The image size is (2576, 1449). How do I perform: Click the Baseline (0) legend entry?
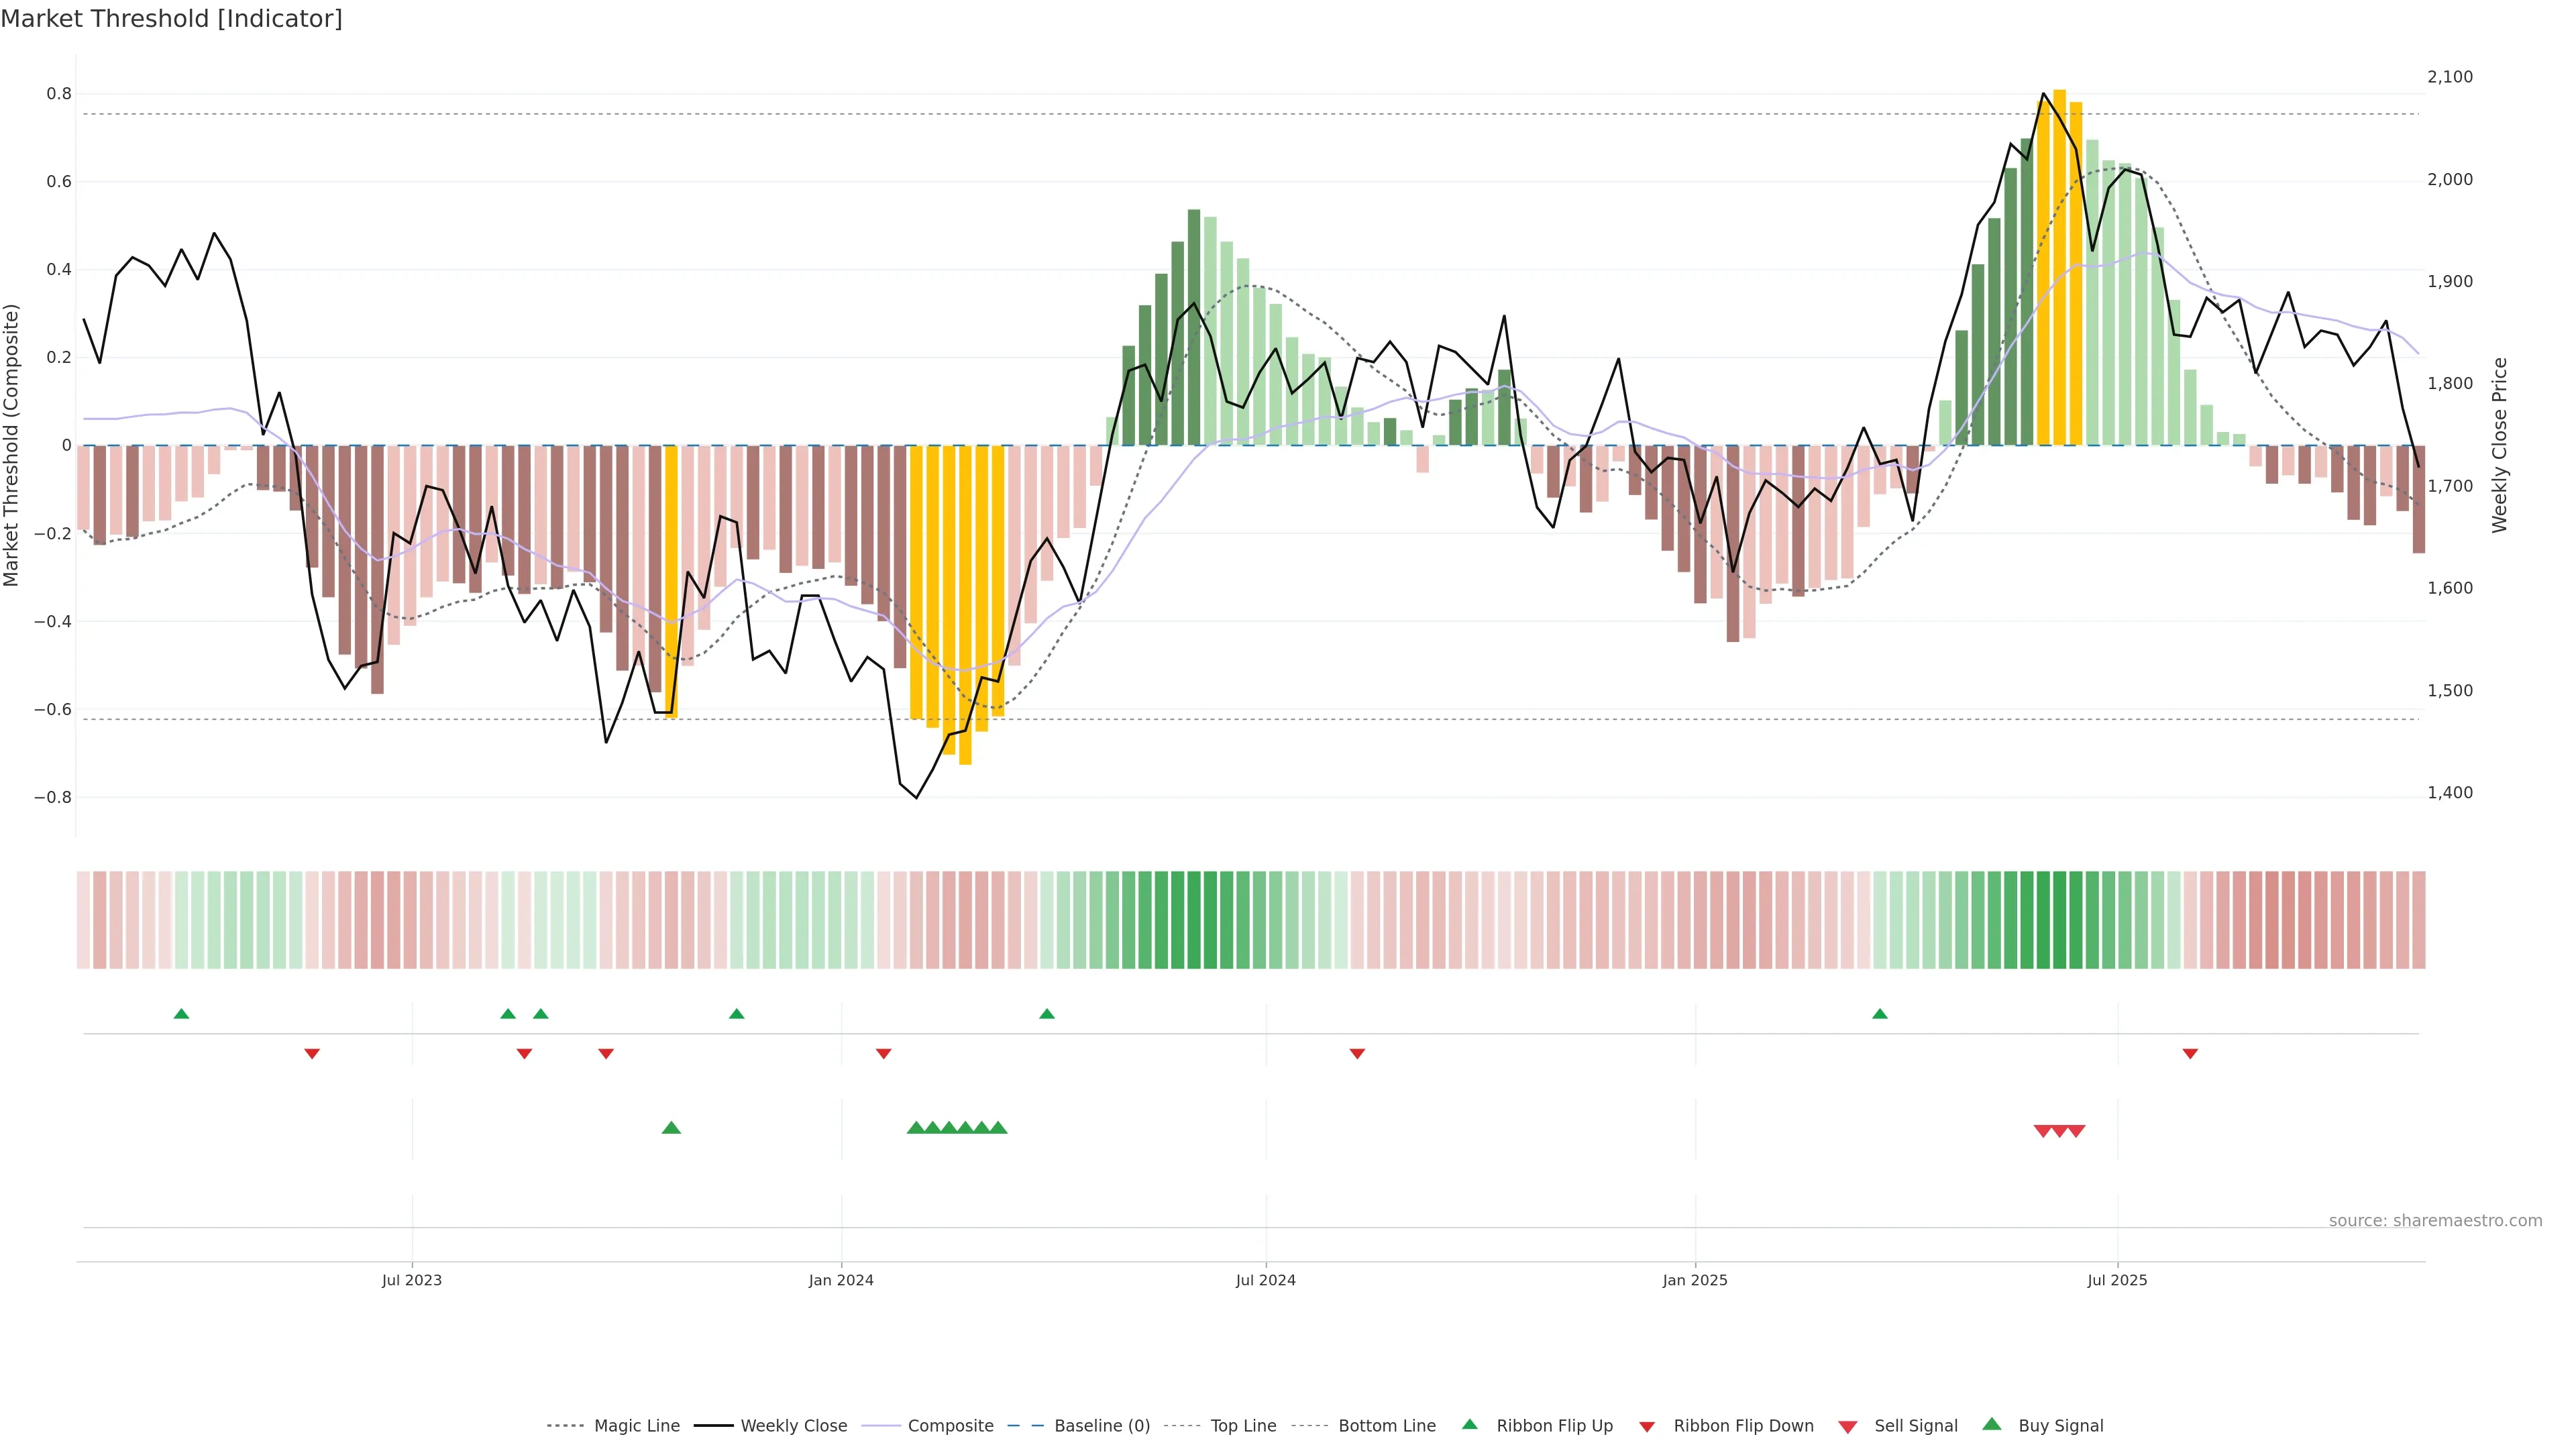pyautogui.click(x=1101, y=1426)
